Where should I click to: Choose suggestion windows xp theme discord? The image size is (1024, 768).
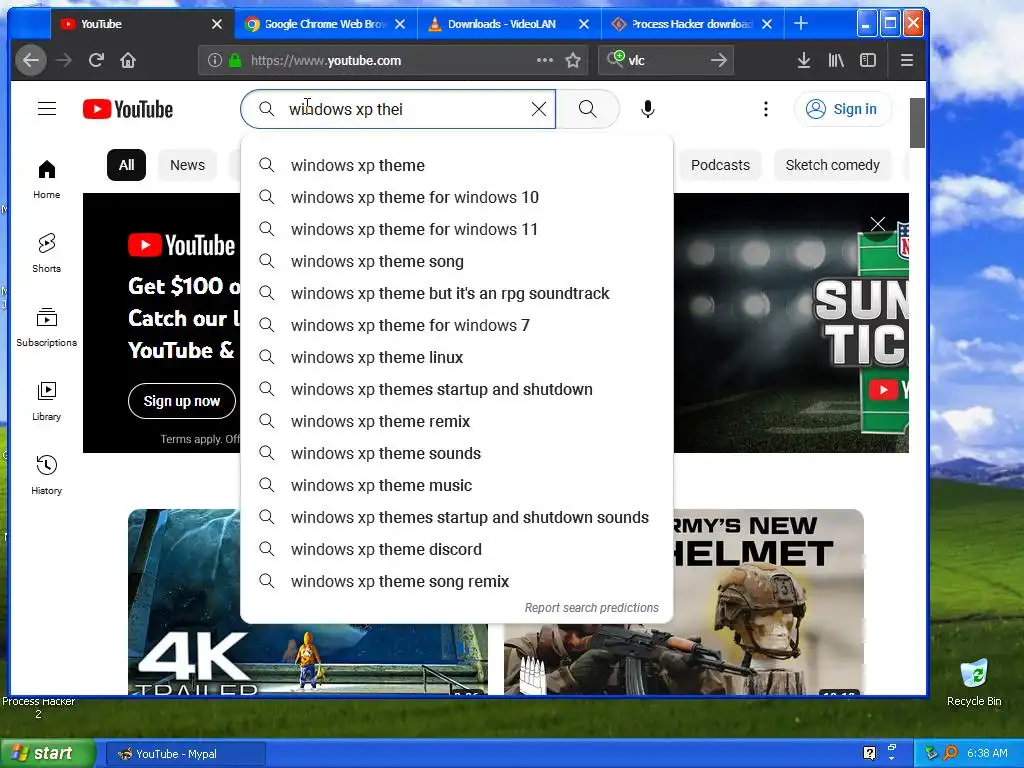pyautogui.click(x=456, y=549)
